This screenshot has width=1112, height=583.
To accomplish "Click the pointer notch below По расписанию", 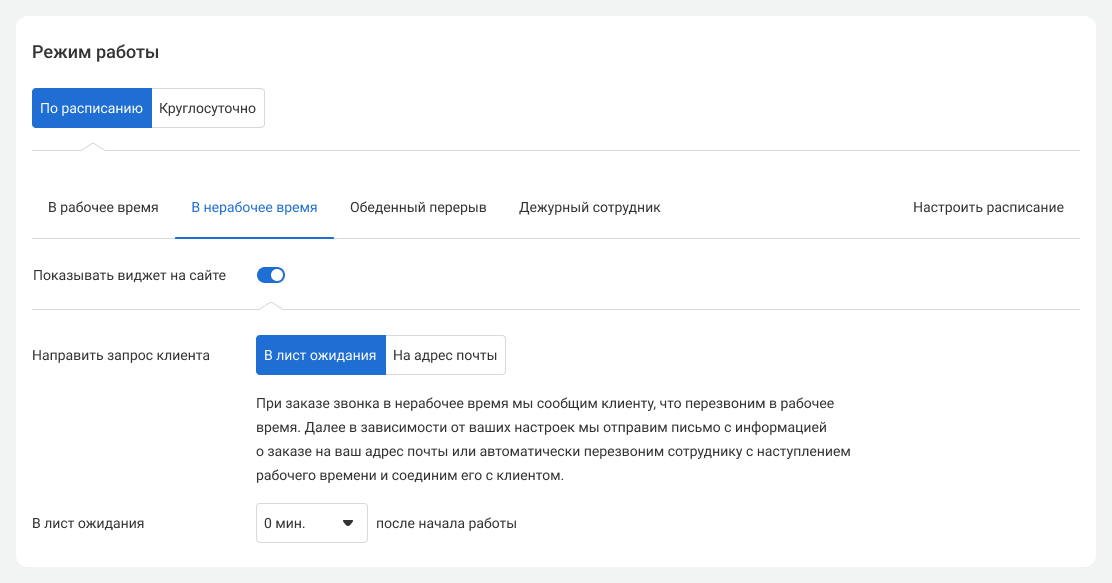I will click(92, 147).
